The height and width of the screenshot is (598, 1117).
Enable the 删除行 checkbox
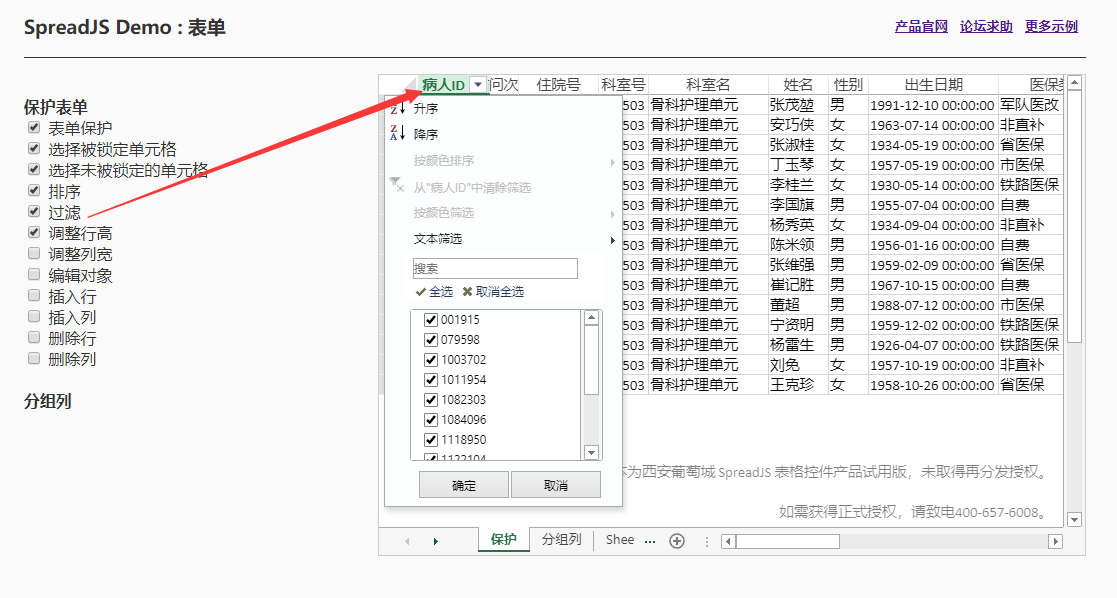tap(33, 337)
